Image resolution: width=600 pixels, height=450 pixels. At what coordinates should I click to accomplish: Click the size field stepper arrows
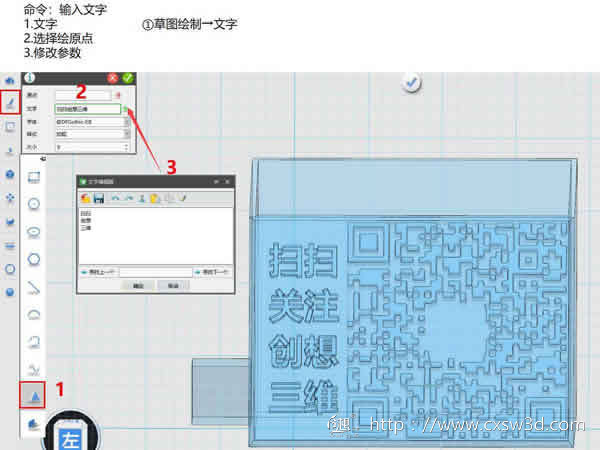tap(126, 147)
